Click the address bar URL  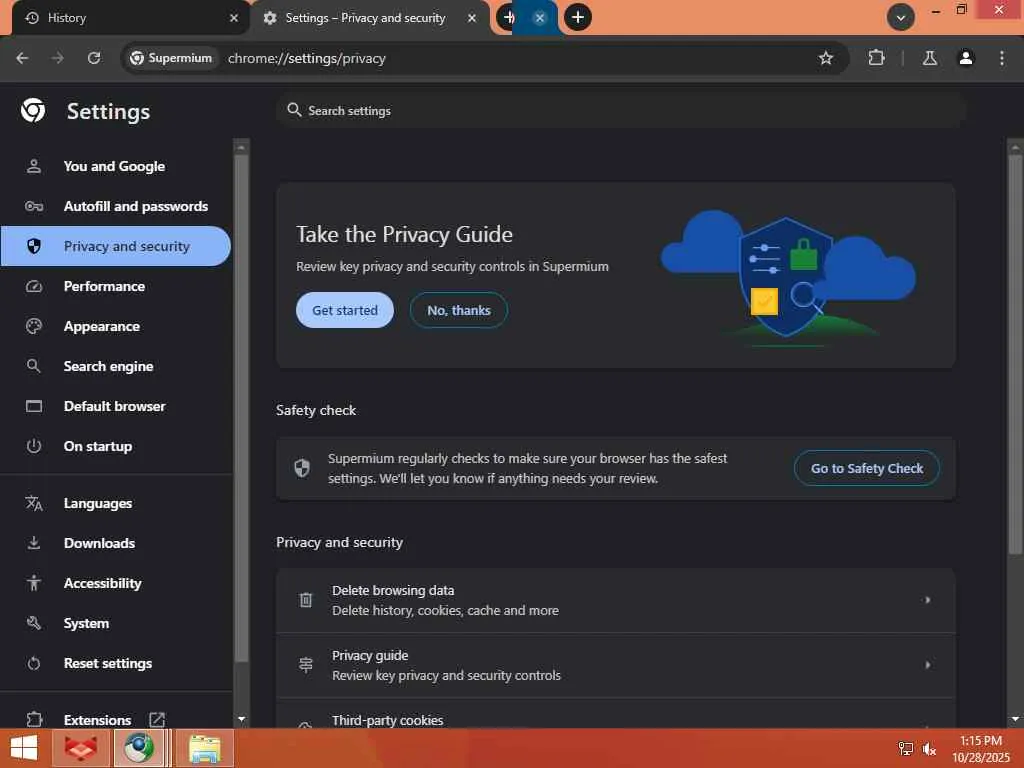tap(307, 58)
